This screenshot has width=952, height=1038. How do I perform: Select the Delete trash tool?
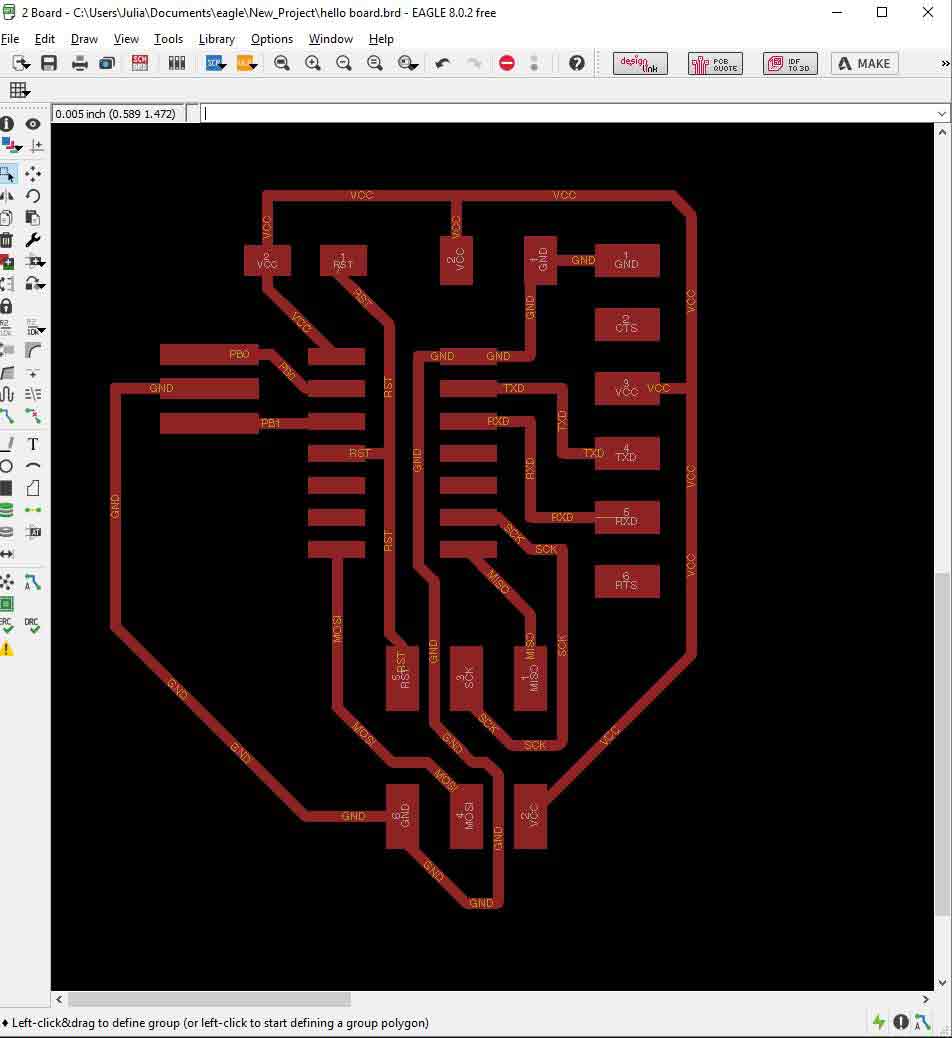click(7, 240)
